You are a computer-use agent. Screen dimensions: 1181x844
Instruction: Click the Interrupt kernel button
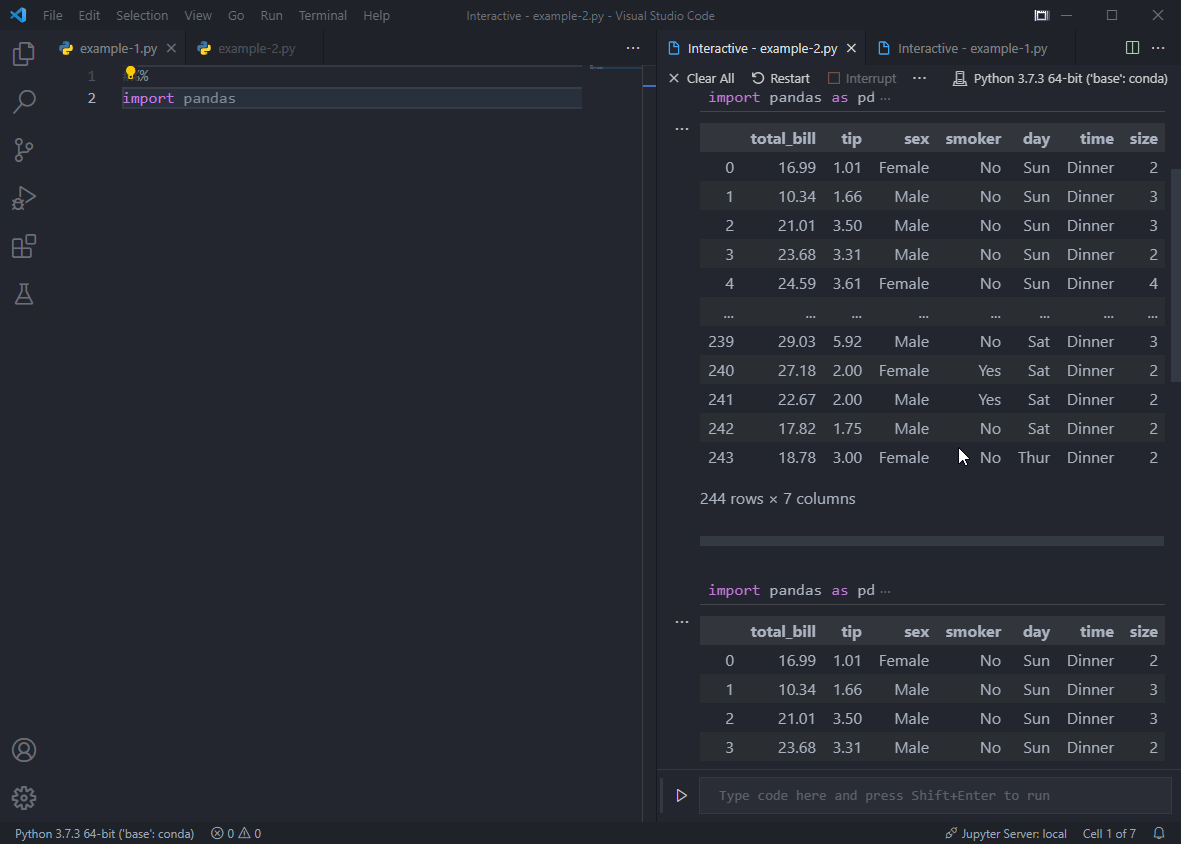click(862, 78)
